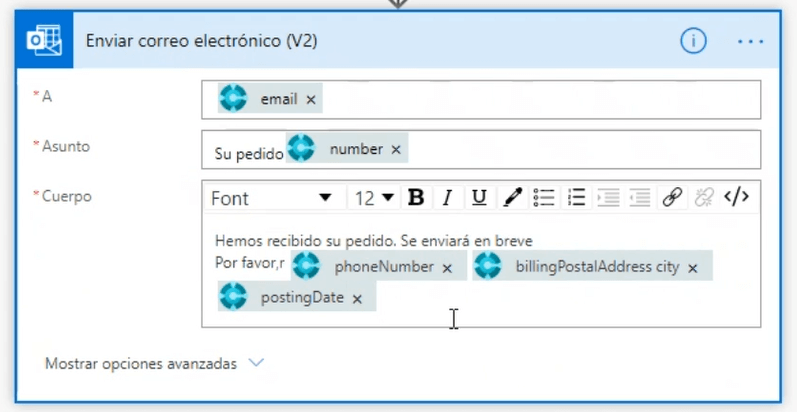Viewport: 797px width, 412px height.
Task: Toggle underline formatting in body editor
Action: coord(479,198)
